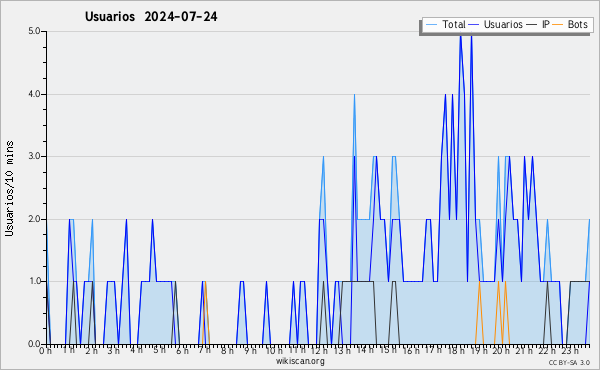
Task: Click the '4.0' y-axis value
Action: tap(34, 94)
